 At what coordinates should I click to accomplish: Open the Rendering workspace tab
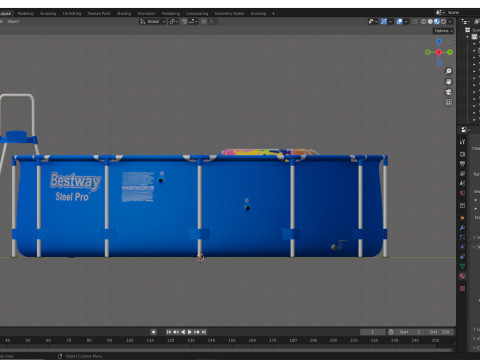tap(171, 13)
